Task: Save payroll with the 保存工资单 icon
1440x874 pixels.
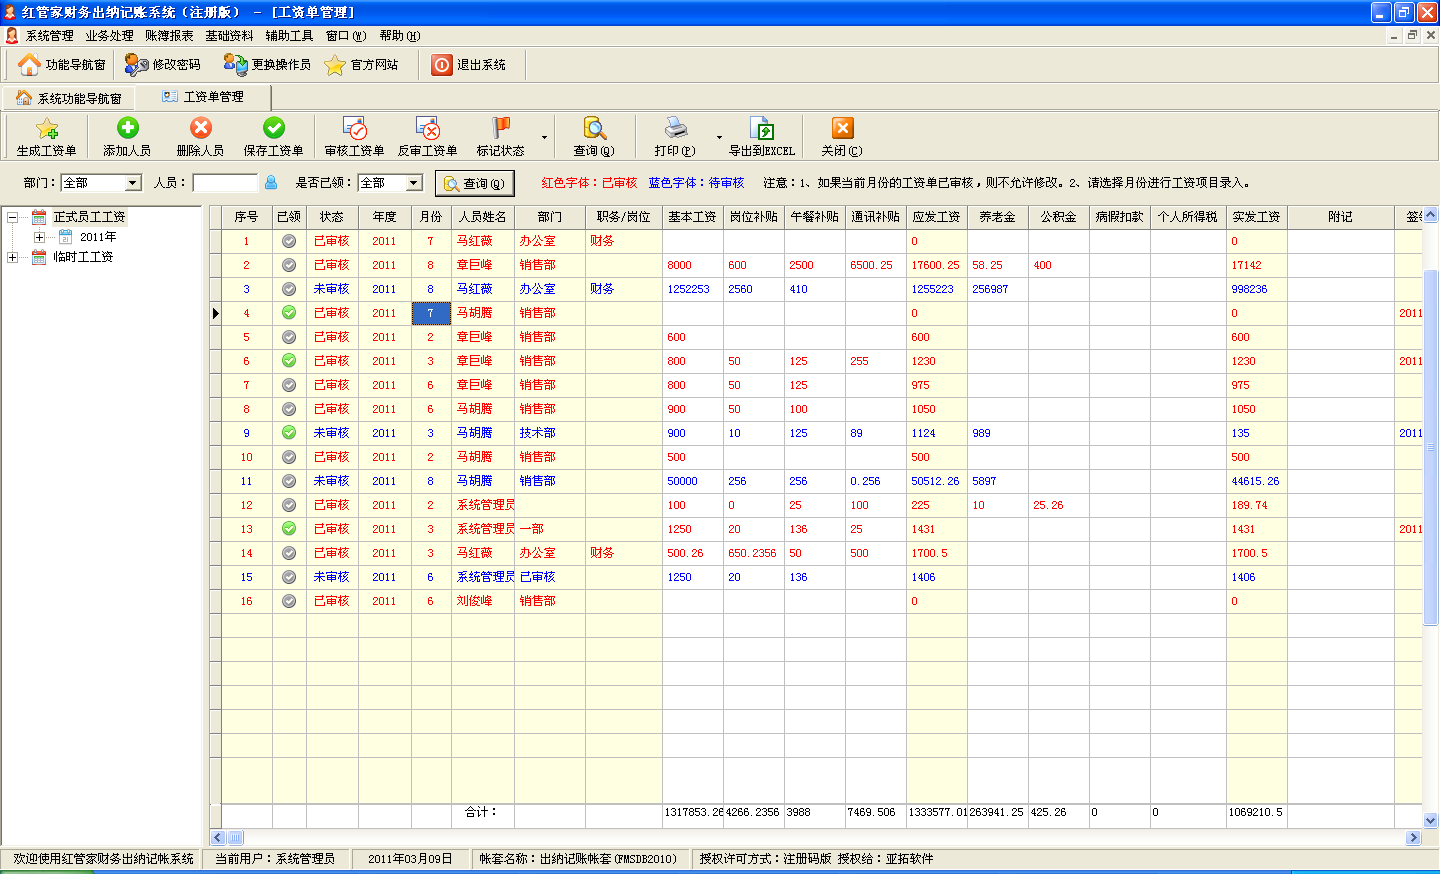Action: [x=273, y=128]
